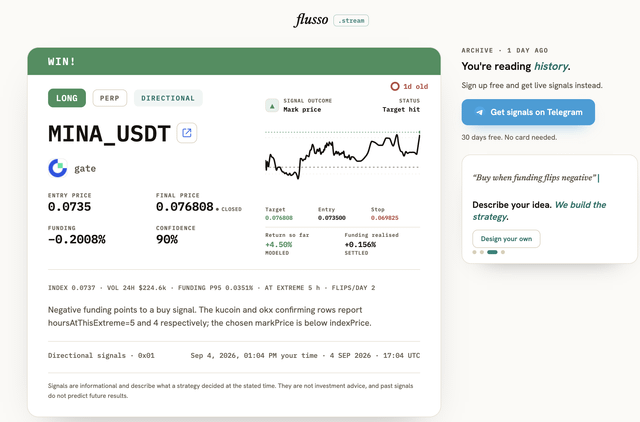Go to last carousel dot
The image size is (640, 422).
[503, 252]
